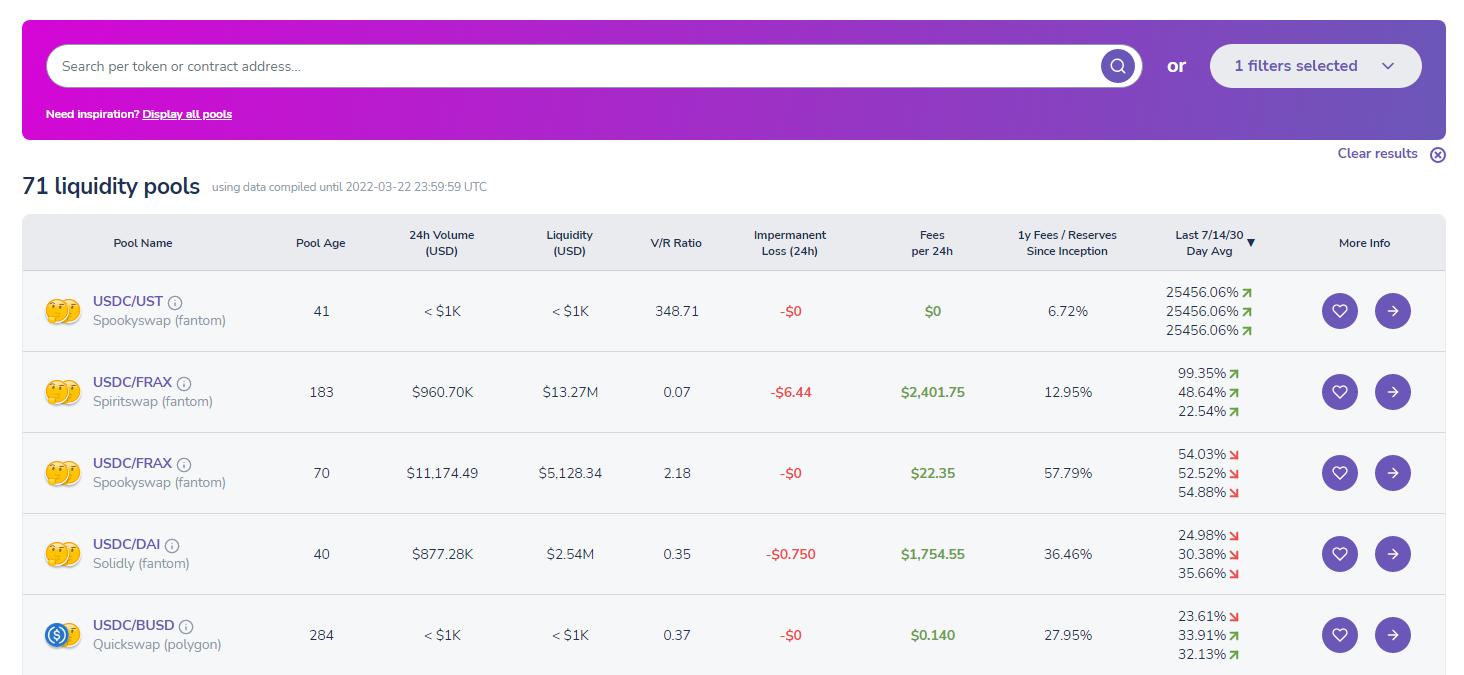Open USDC/DAI pool name link

tap(126, 544)
